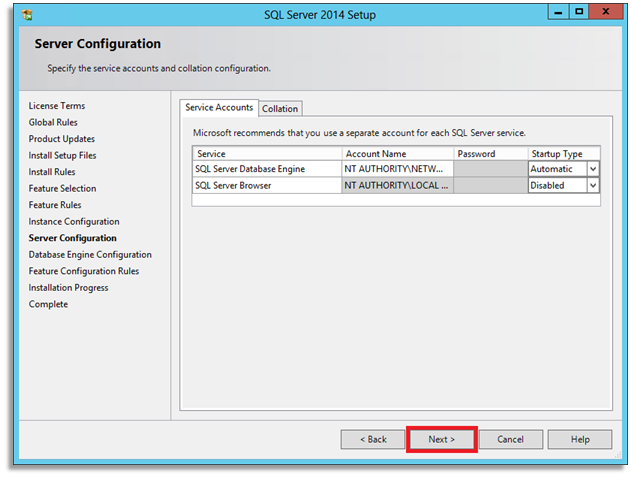This screenshot has height=478, width=631.
Task: Click the Startup Type column header
Action: coord(564,154)
